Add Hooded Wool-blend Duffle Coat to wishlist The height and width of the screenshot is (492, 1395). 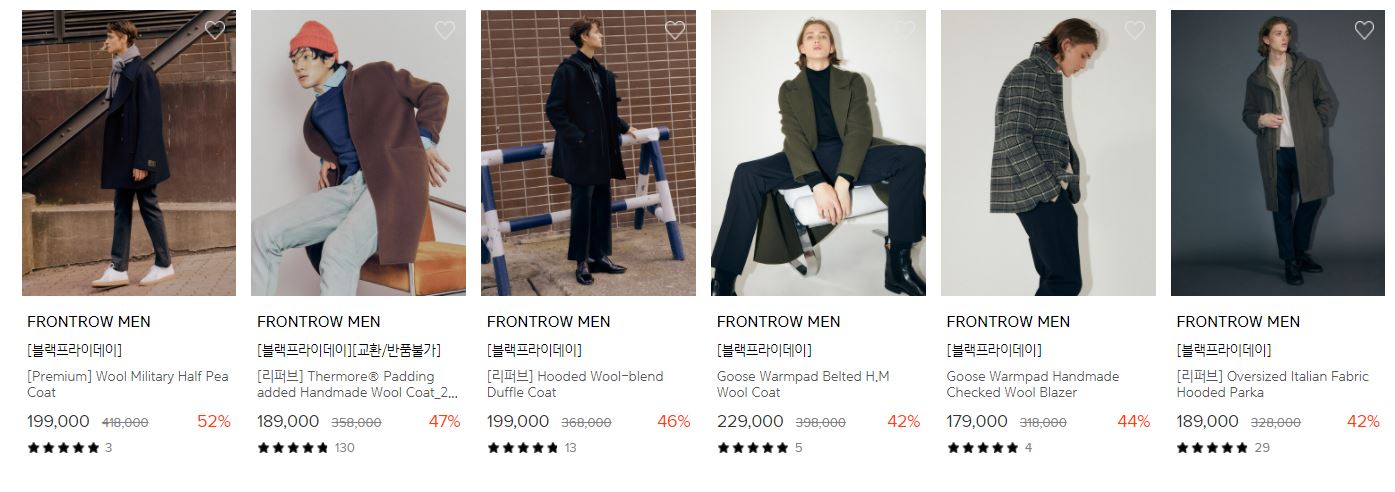tap(675, 31)
